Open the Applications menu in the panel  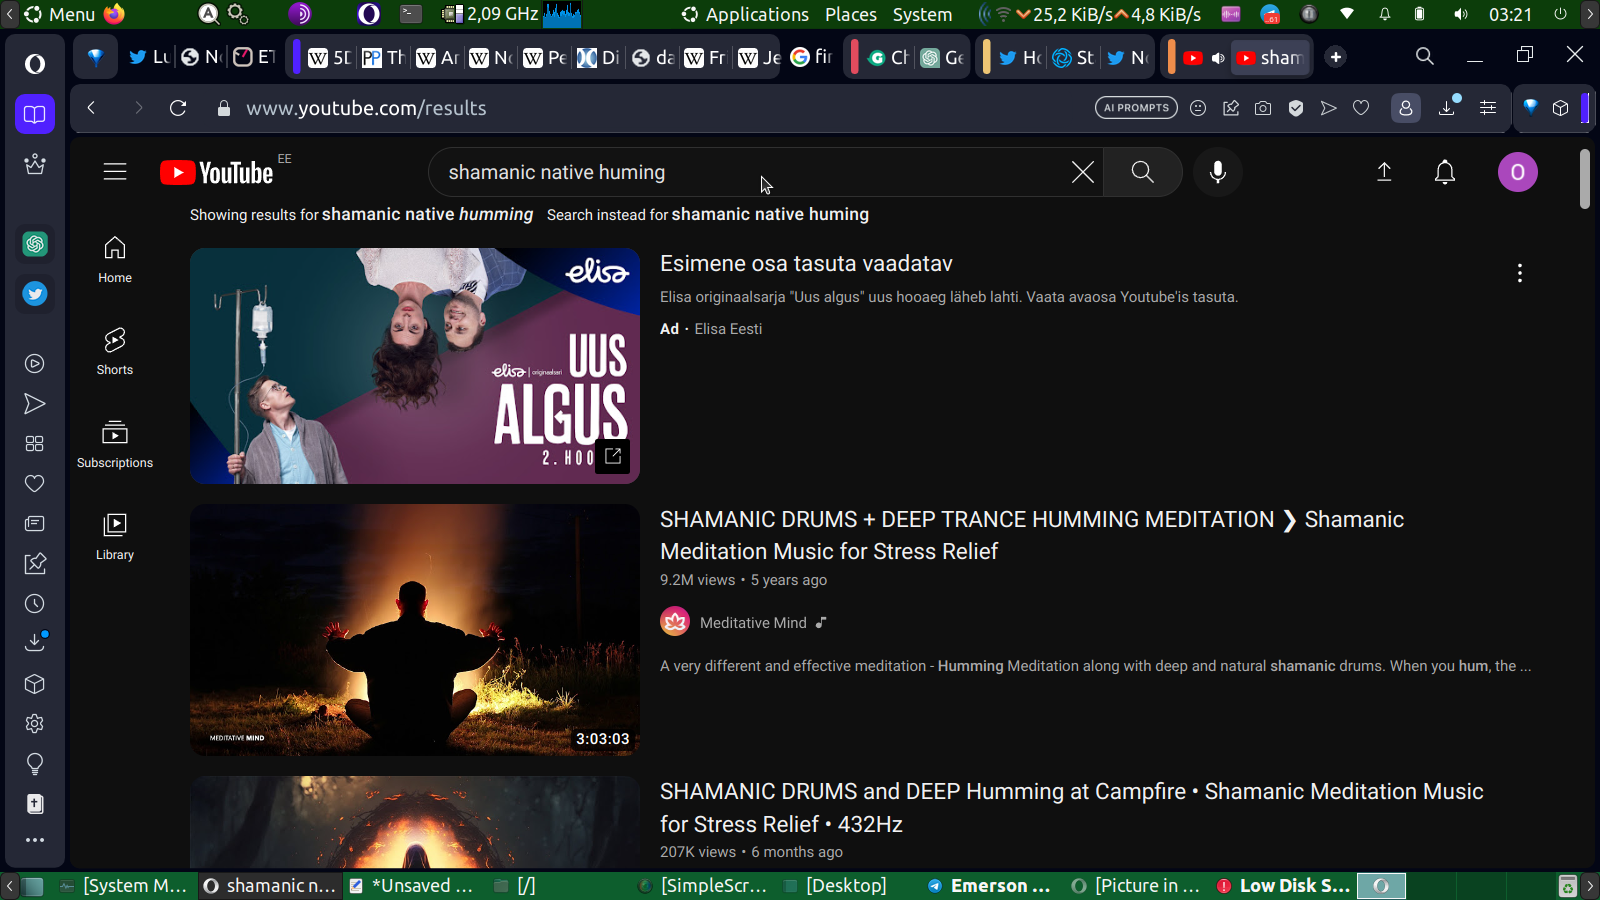tap(745, 14)
